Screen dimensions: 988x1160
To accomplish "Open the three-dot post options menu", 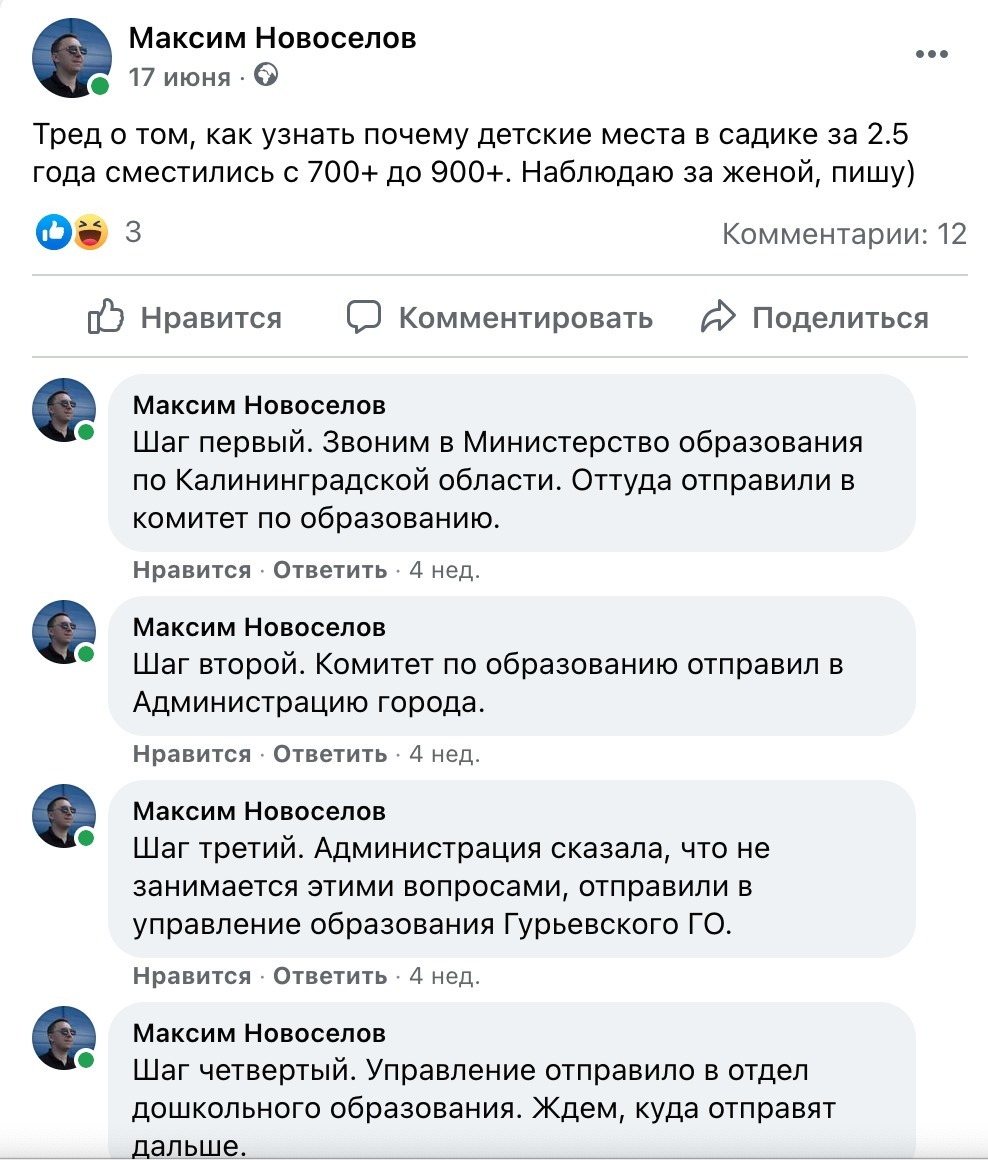I will click(x=931, y=54).
